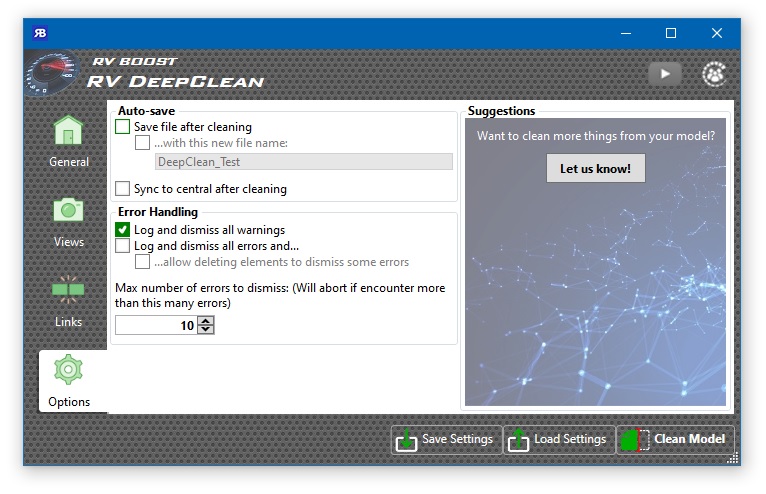Click the DeepClean_Test file name field

tap(304, 162)
